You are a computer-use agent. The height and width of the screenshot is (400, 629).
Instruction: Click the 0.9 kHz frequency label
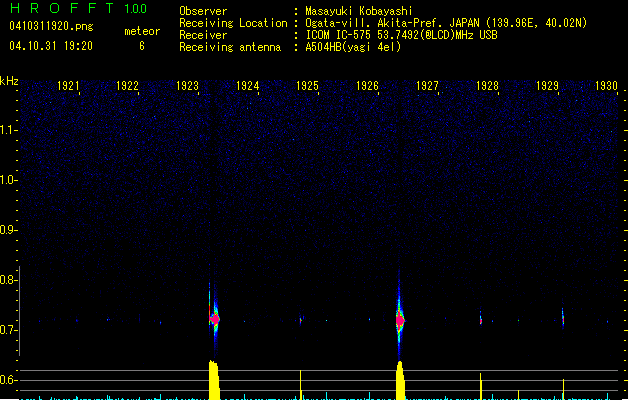(9, 230)
